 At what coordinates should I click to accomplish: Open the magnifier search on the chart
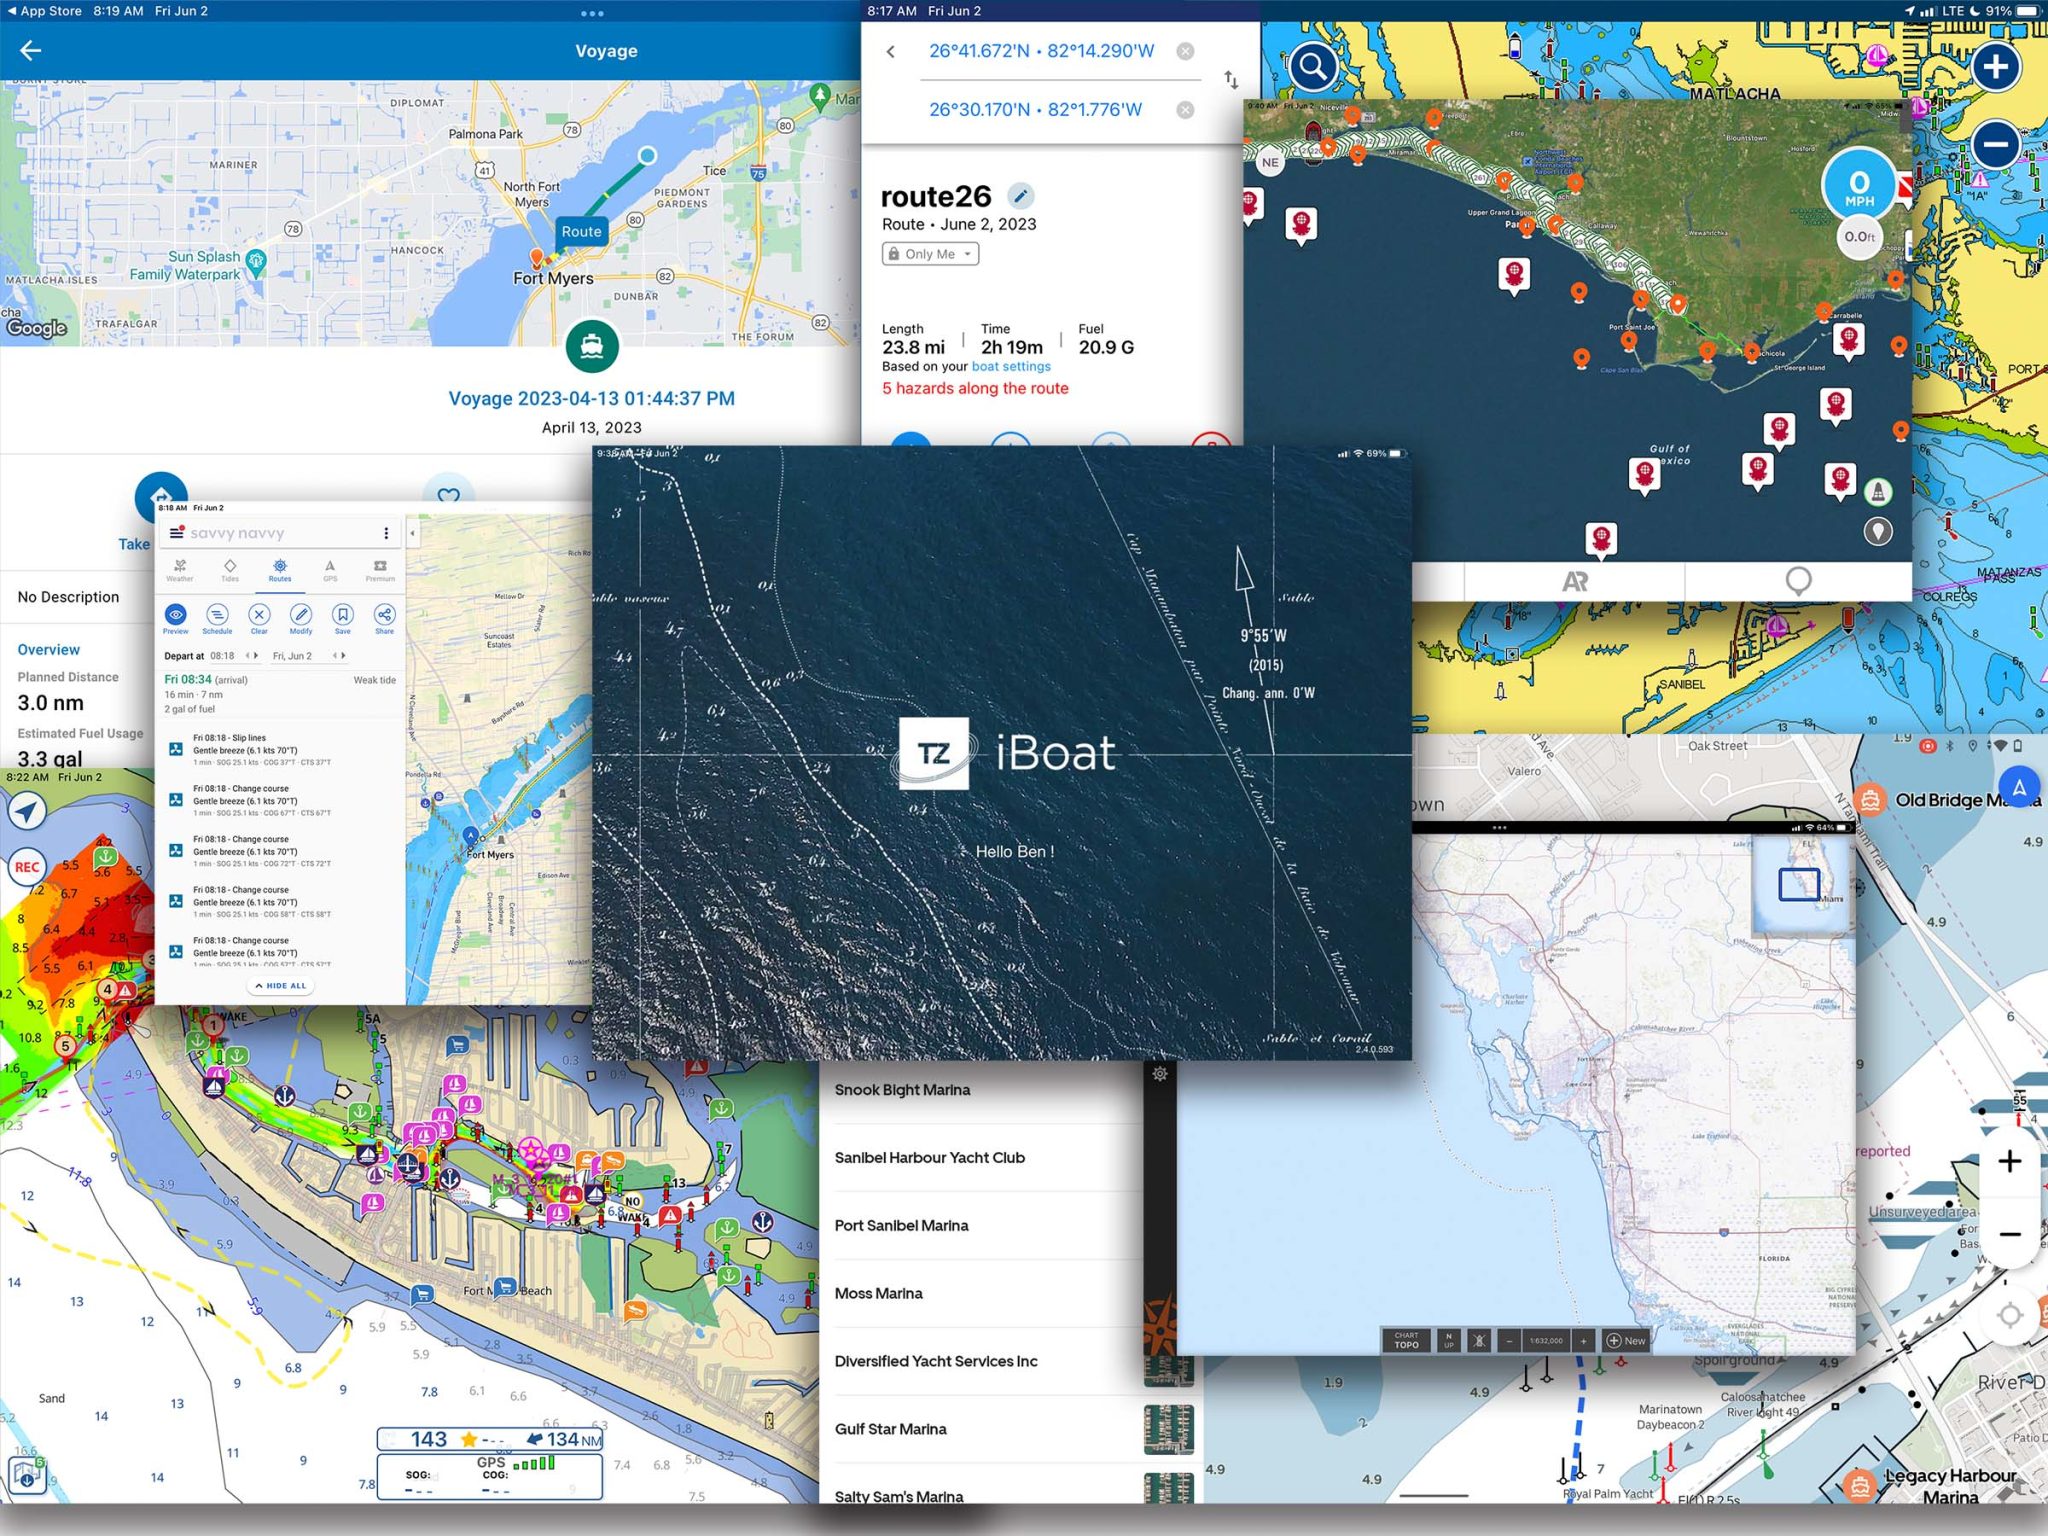[1313, 67]
